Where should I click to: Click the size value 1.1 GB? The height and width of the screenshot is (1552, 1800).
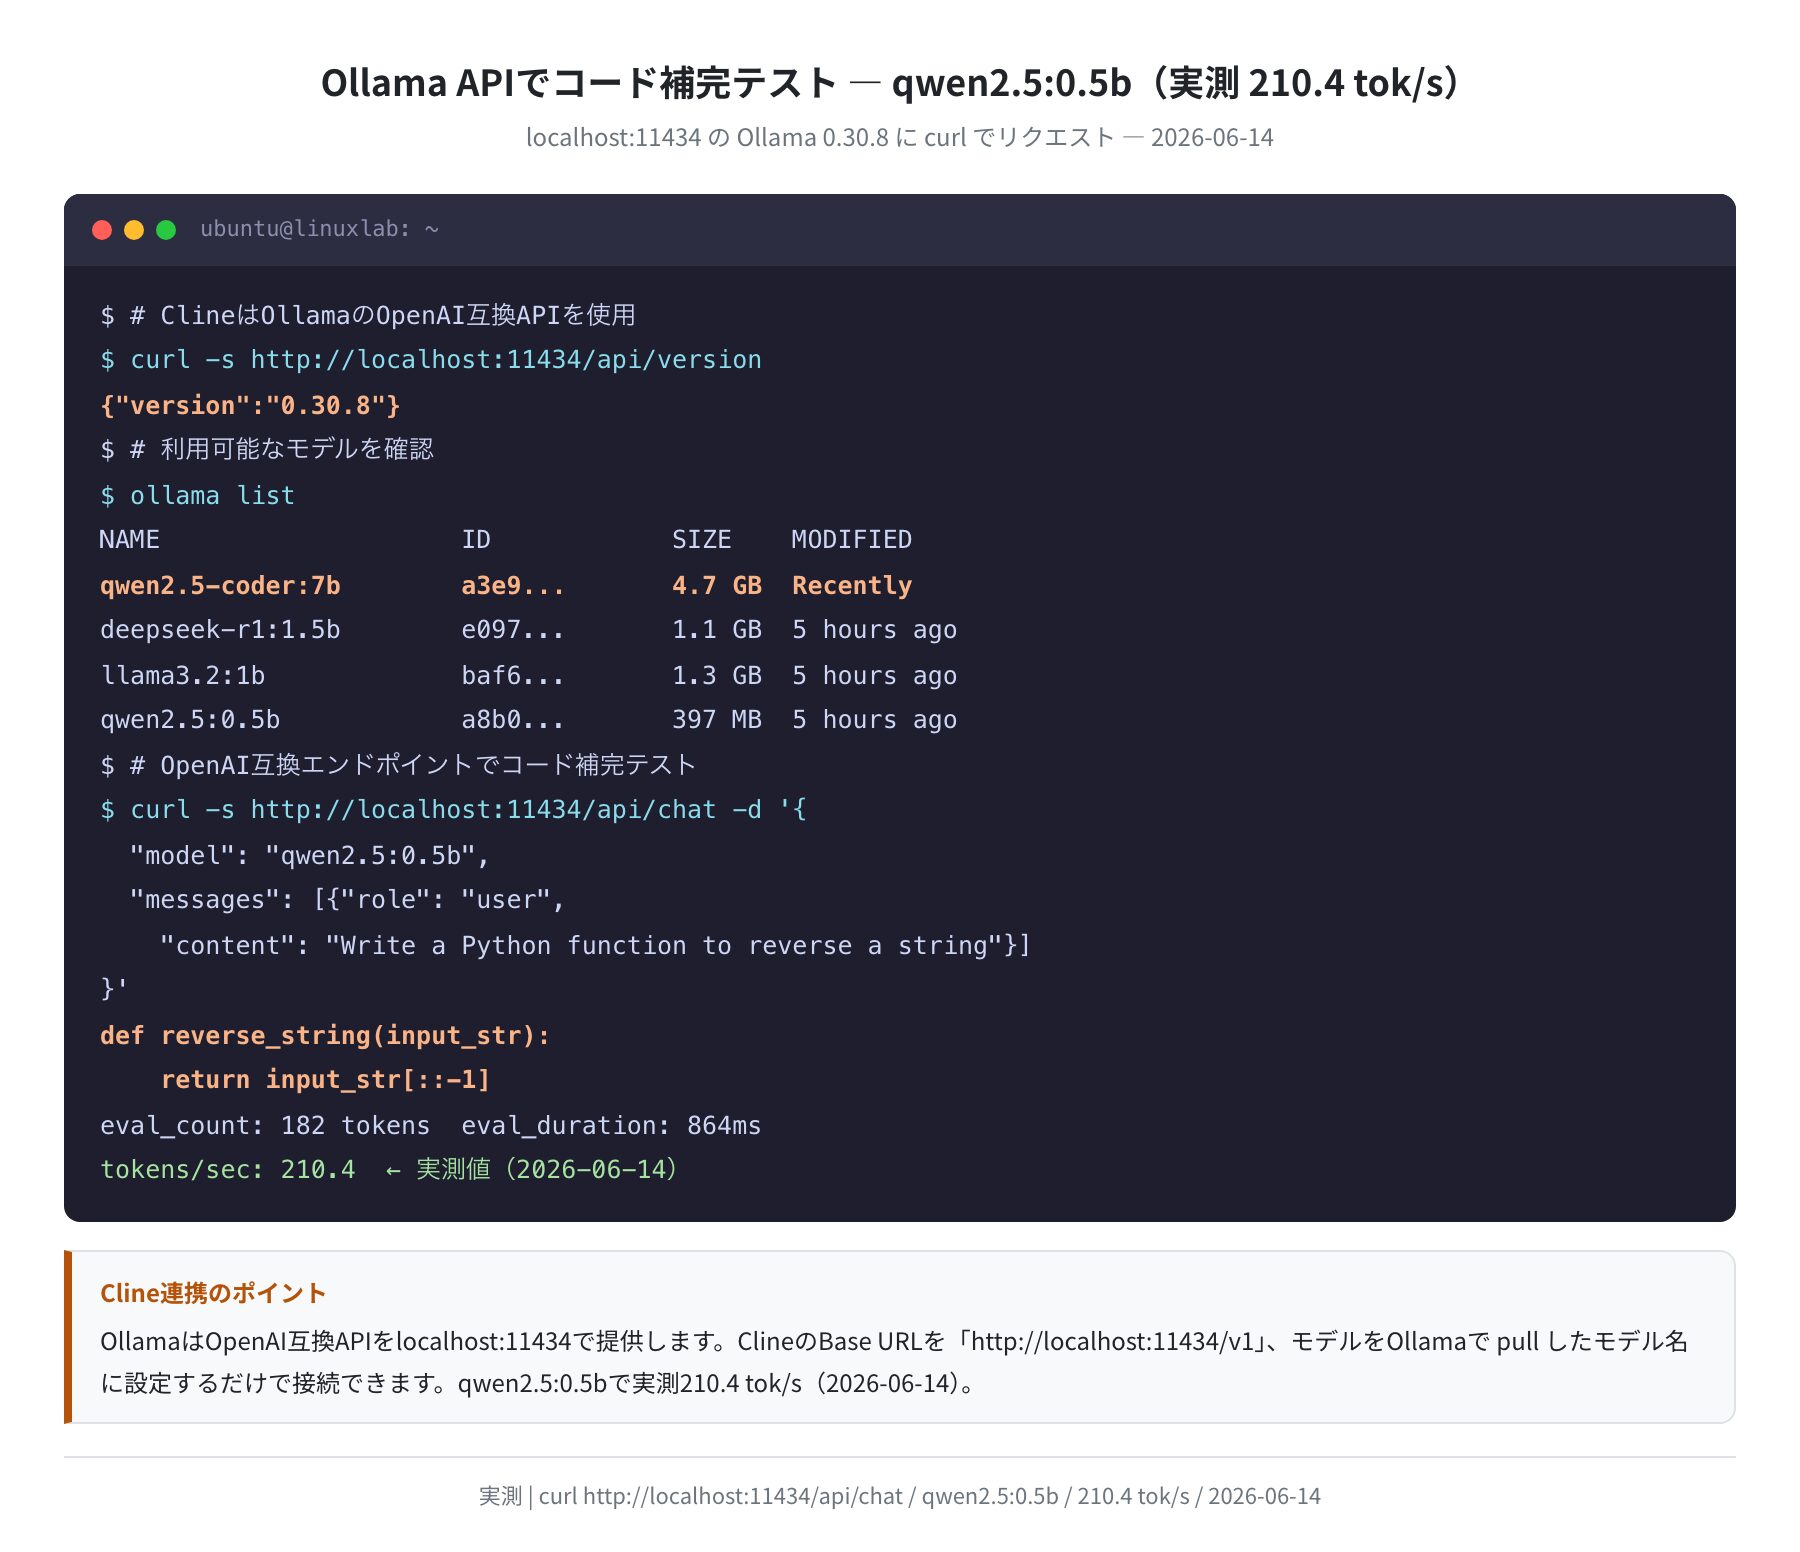point(717,630)
